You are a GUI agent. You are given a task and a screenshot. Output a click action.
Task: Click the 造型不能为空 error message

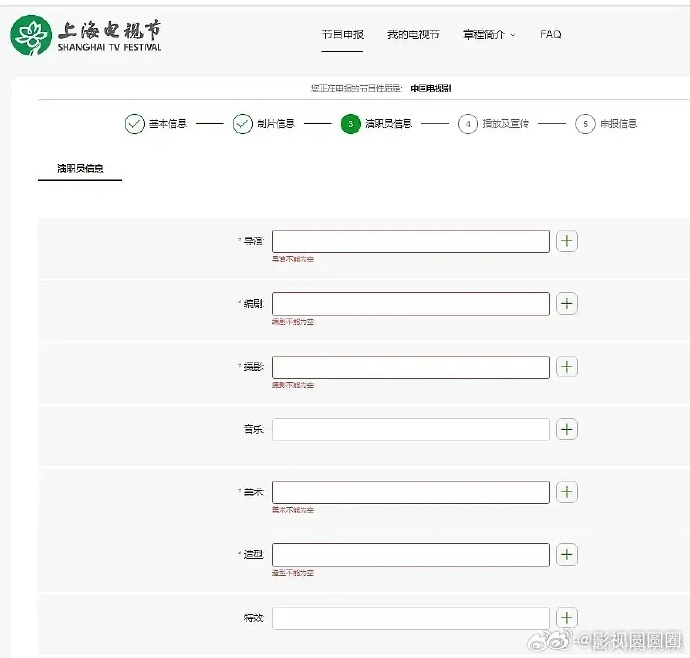[293, 573]
